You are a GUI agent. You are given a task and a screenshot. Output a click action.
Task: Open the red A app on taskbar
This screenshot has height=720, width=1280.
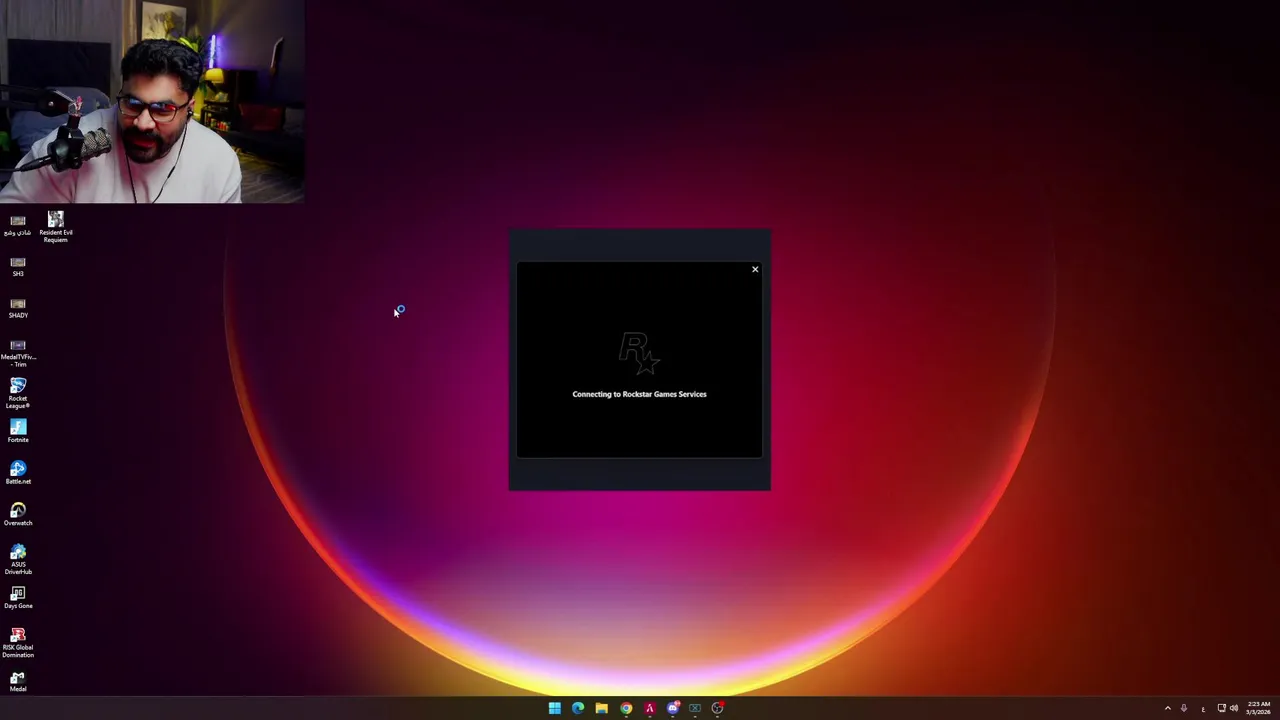point(649,708)
